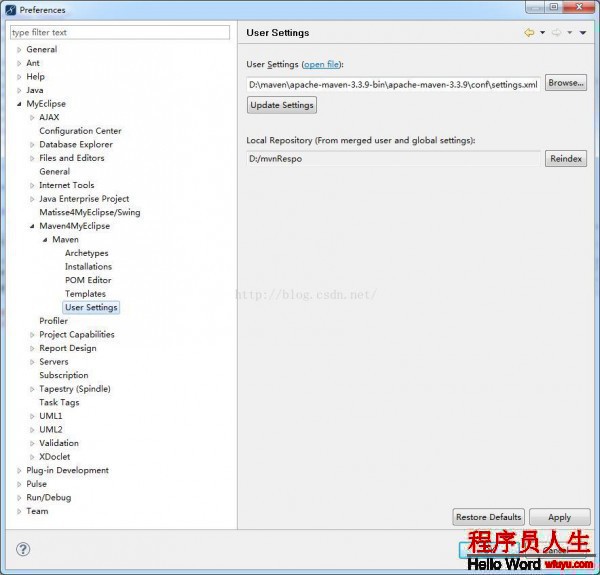Image resolution: width=600 pixels, height=575 pixels.
Task: Collapse the Maven4MyEclipse node
Action: tap(32, 226)
